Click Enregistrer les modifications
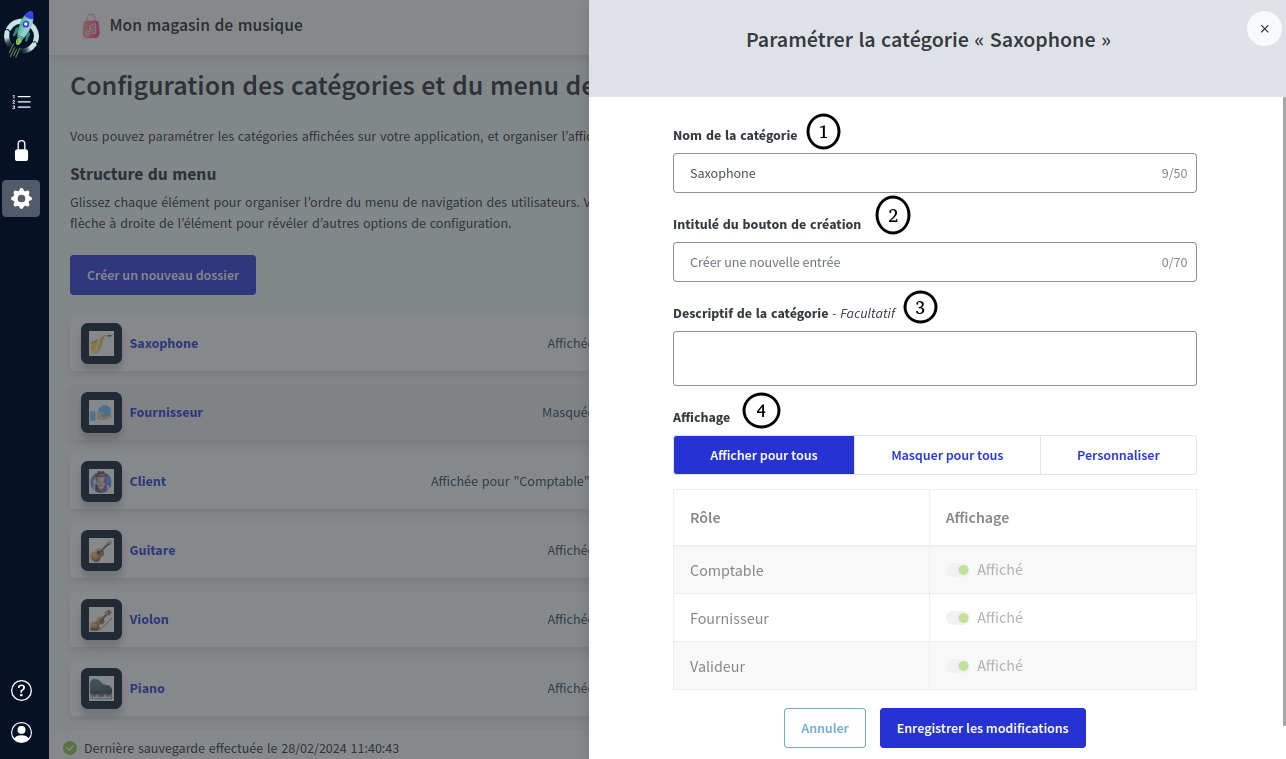This screenshot has width=1286, height=759. tap(982, 728)
